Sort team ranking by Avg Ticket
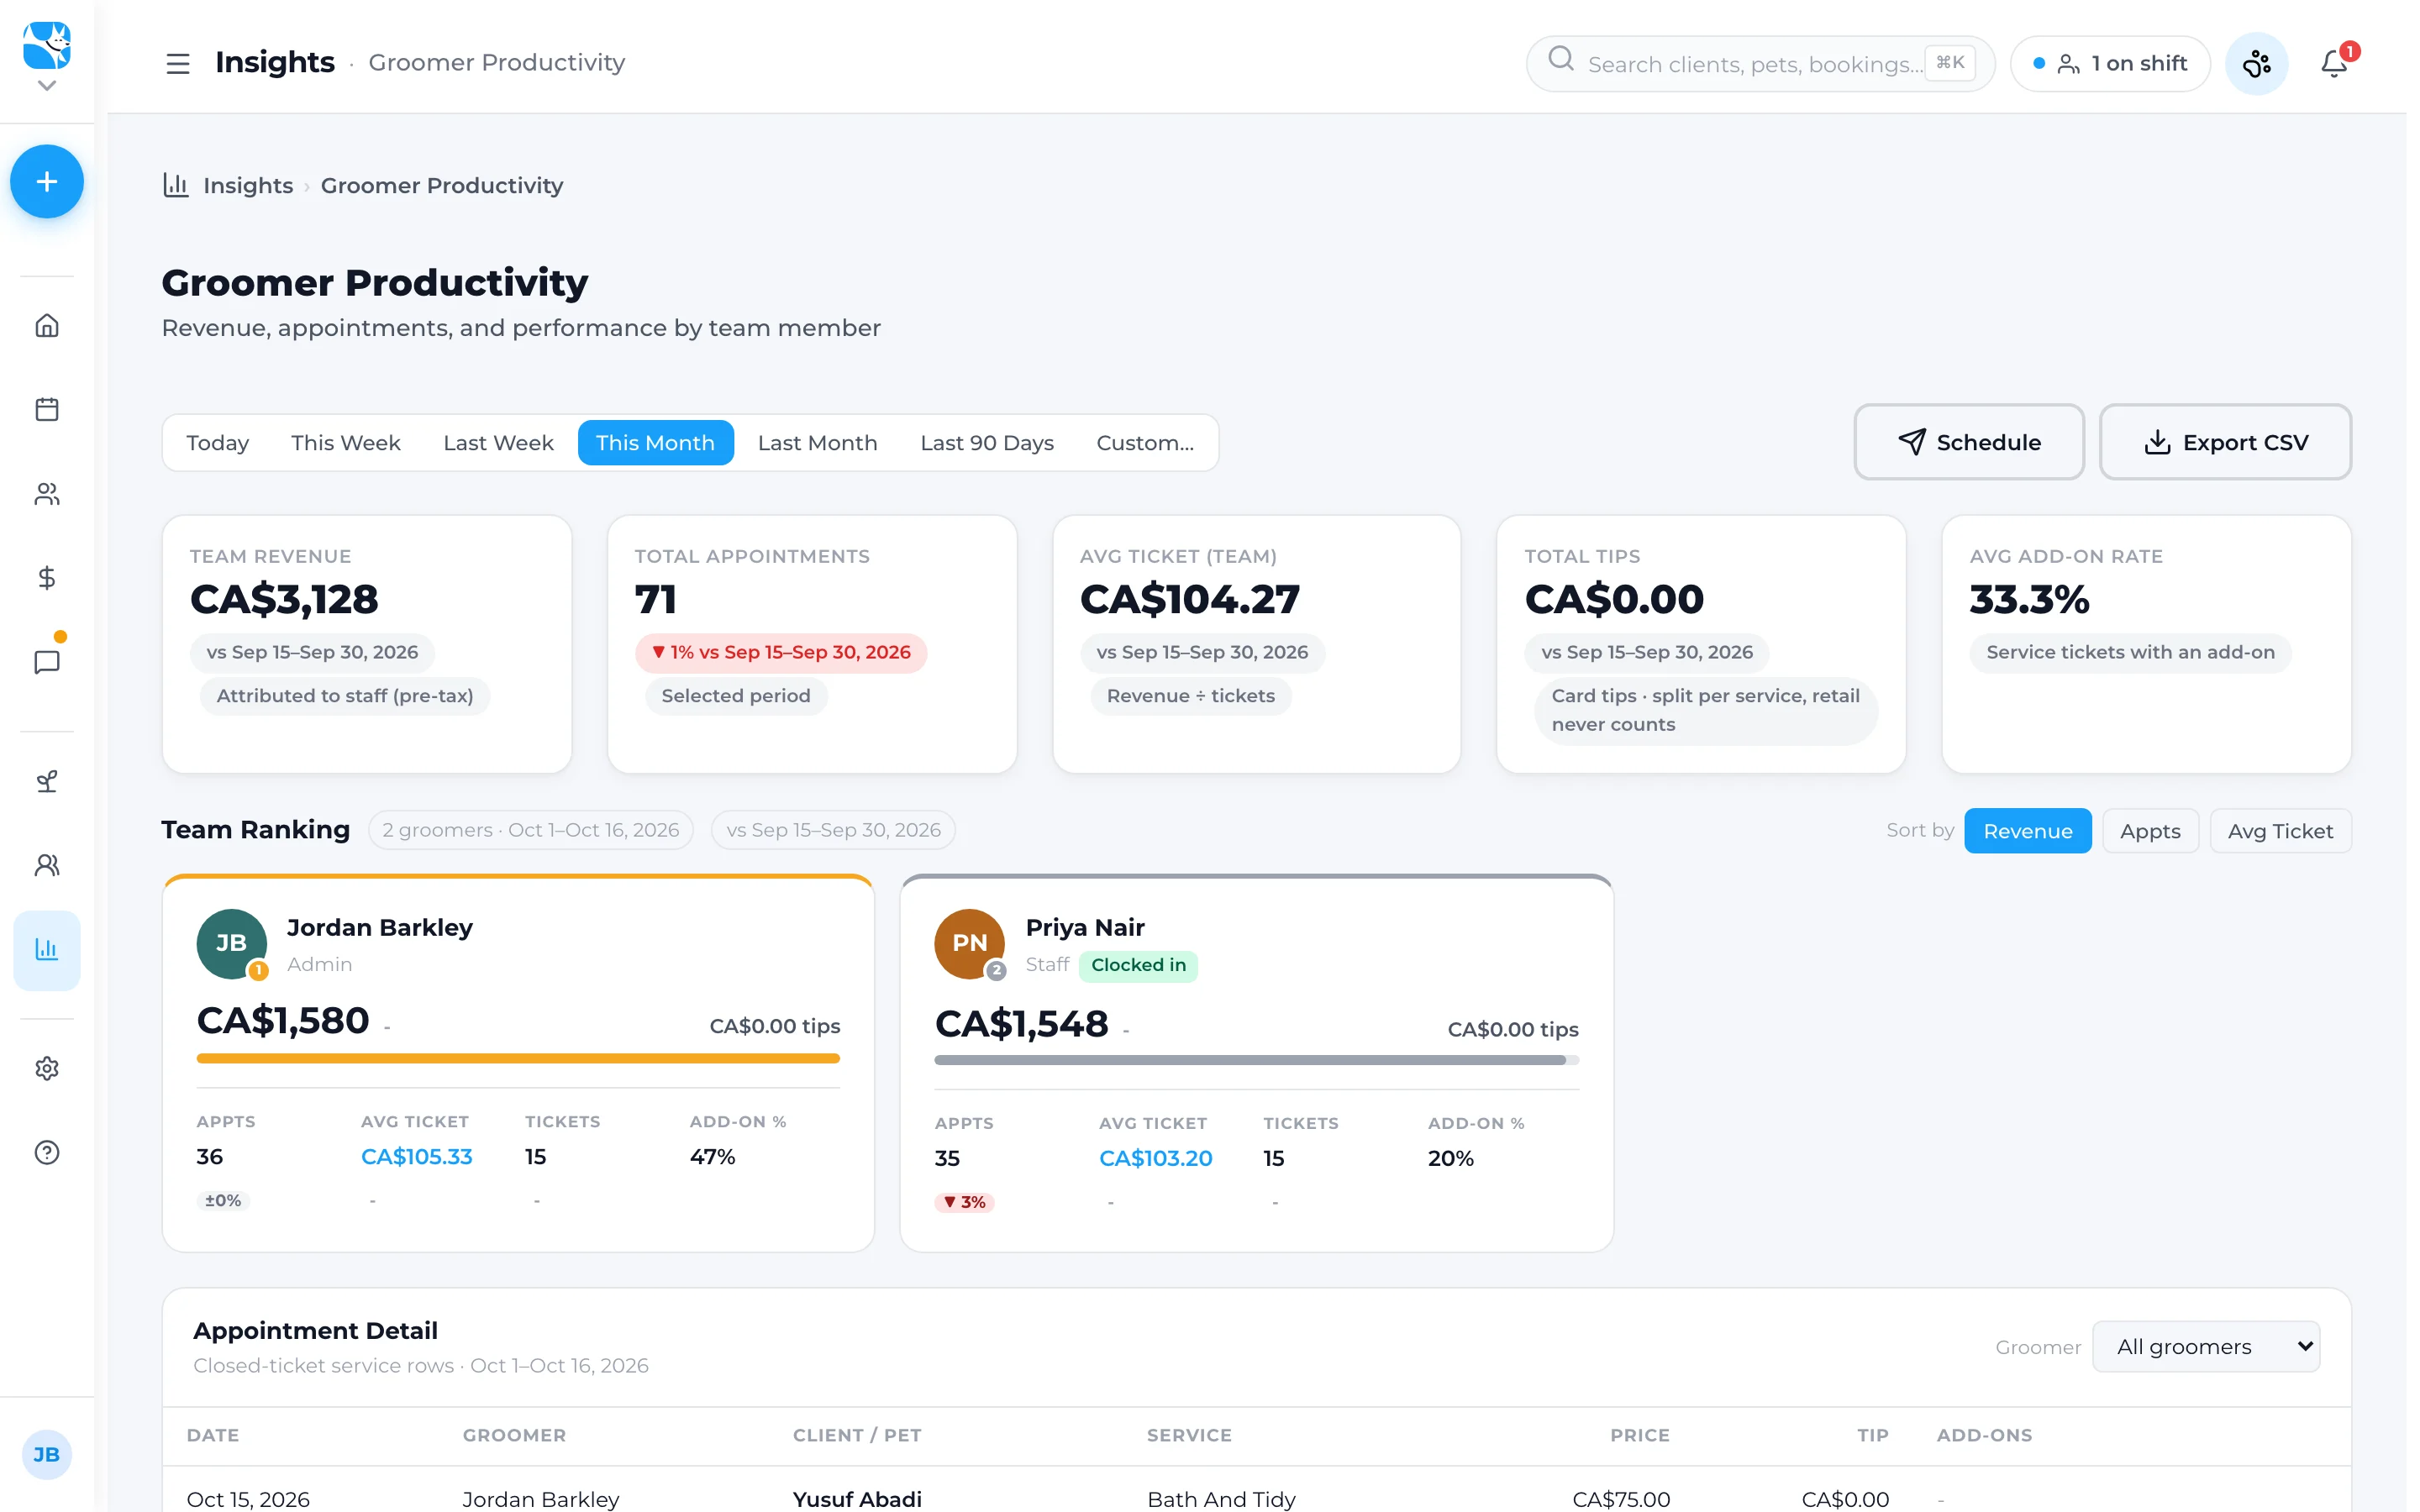This screenshot has height=1512, width=2420. (2280, 831)
